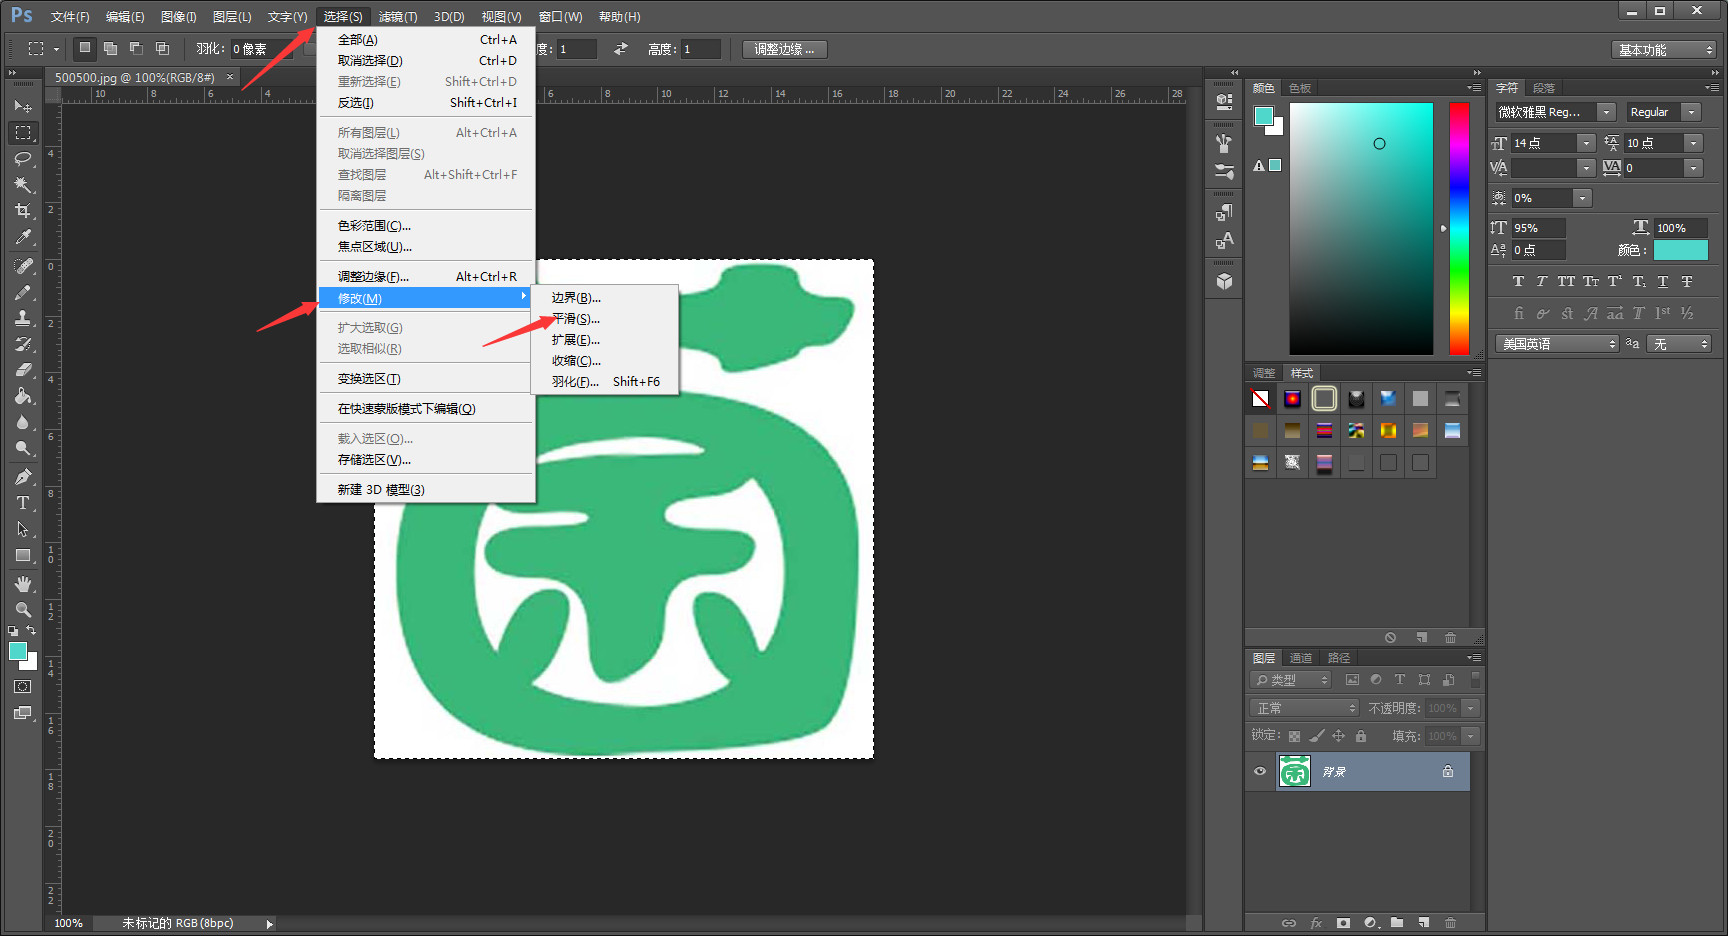Screen dimensions: 1728x936
Task: Choose New Selection mode button
Action: click(x=85, y=48)
